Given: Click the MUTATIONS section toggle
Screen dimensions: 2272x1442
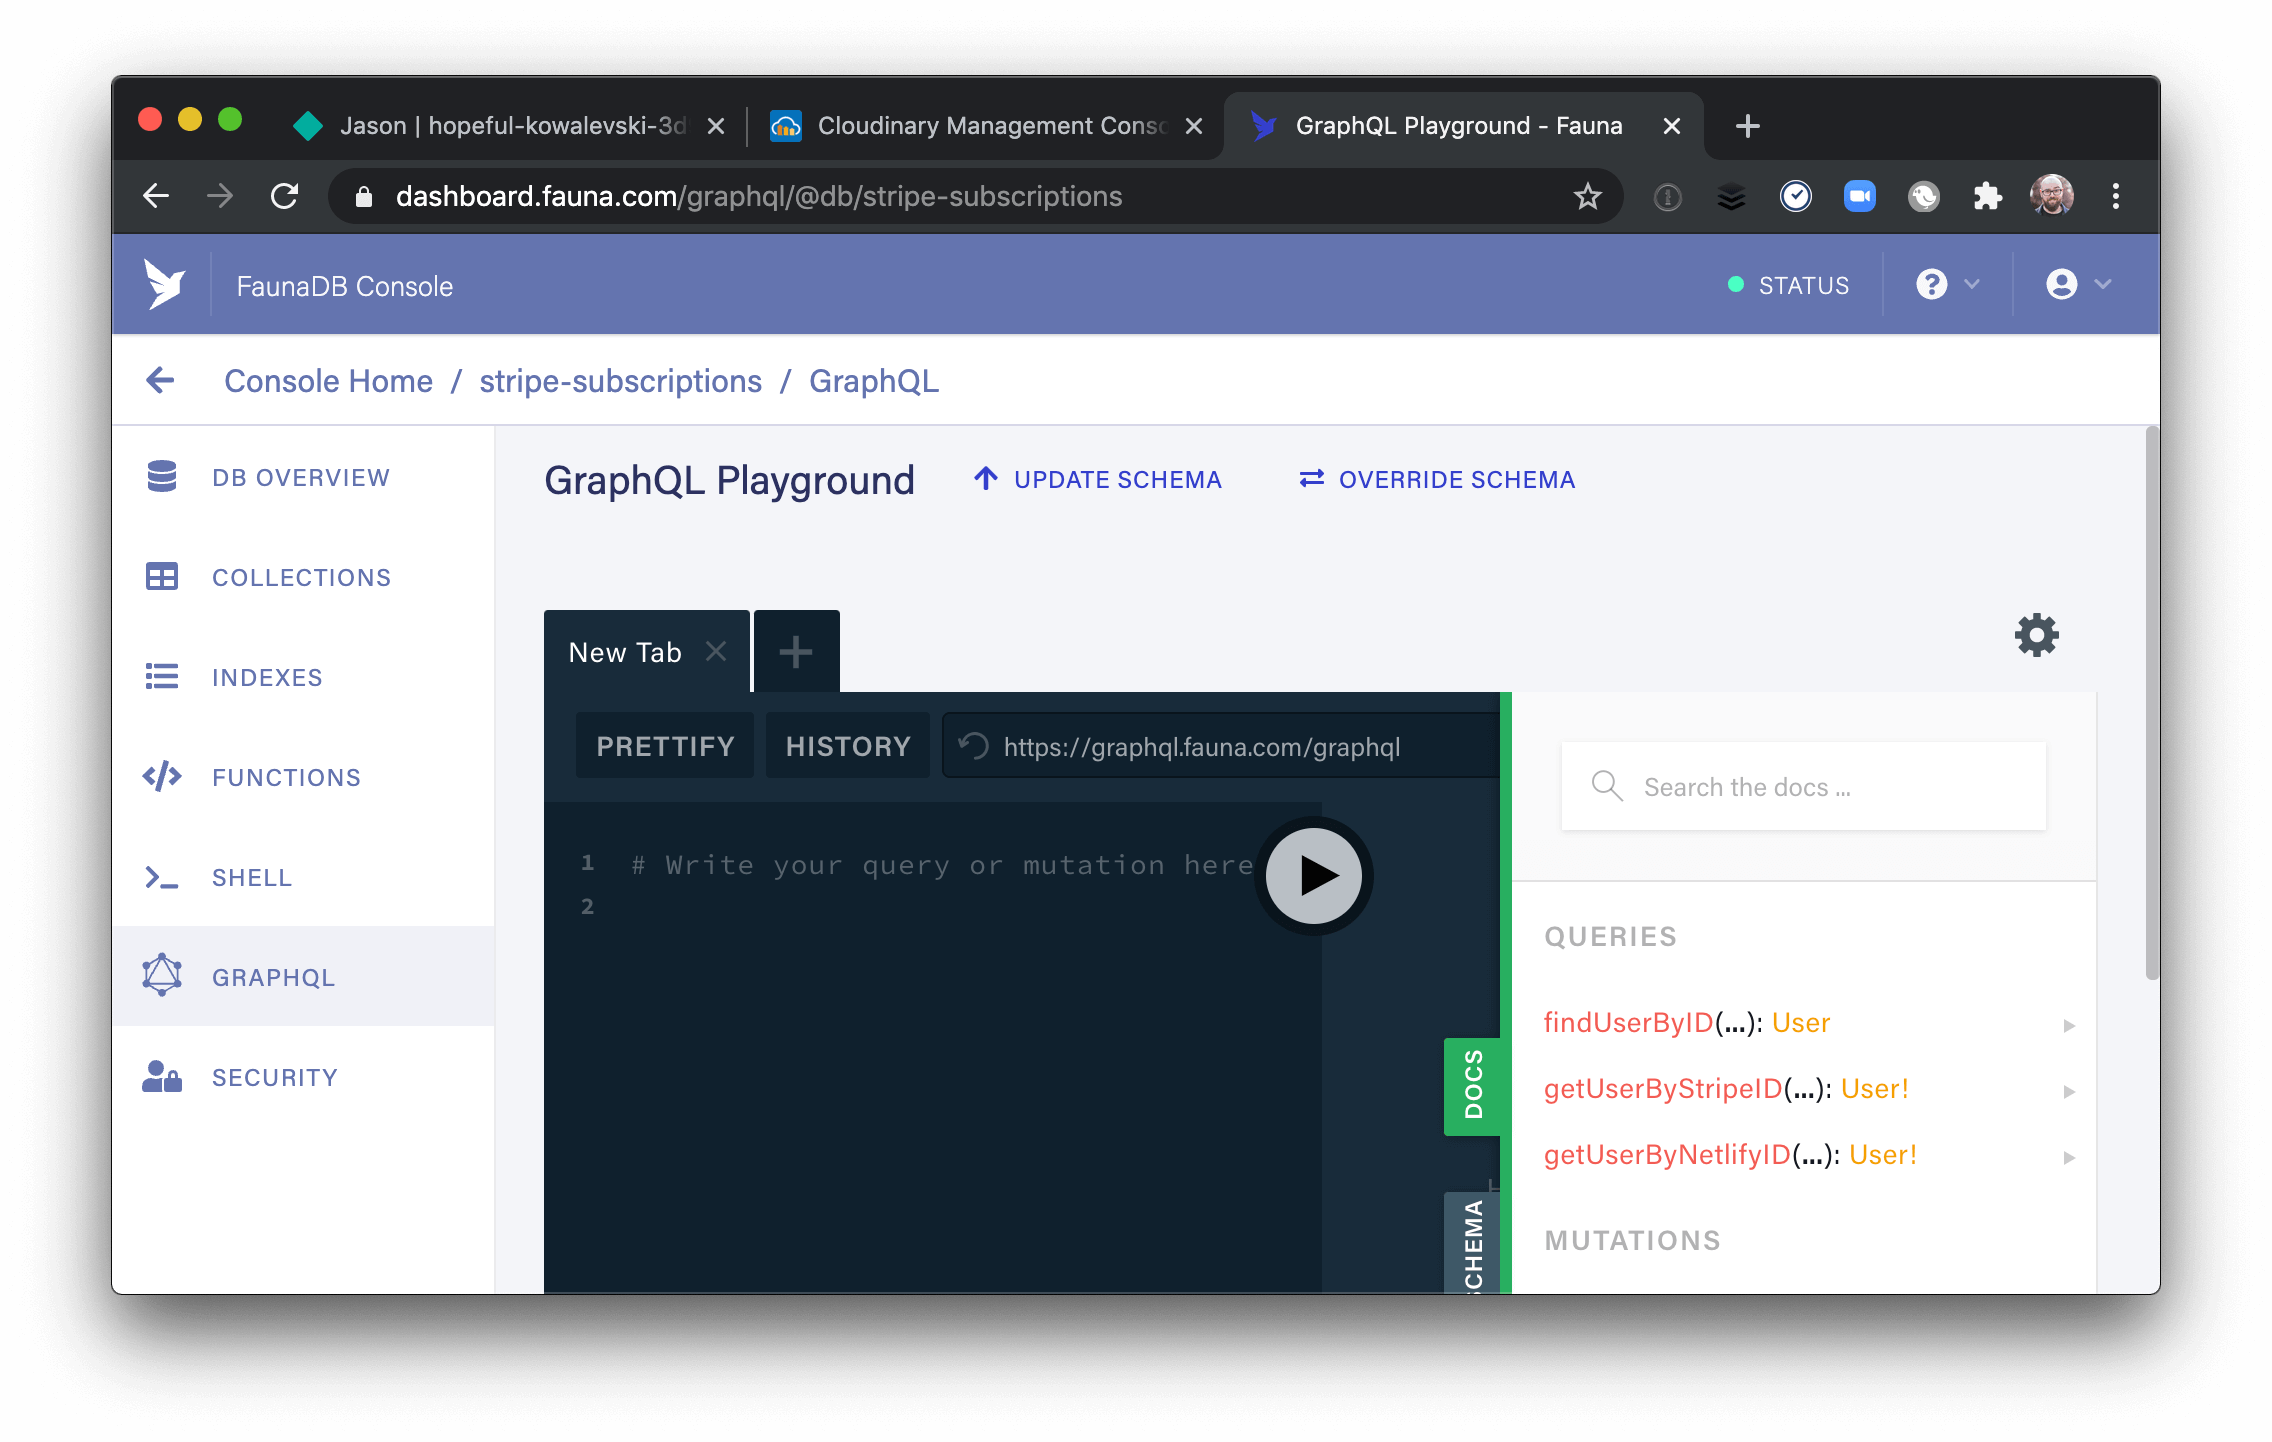Looking at the screenshot, I should (1631, 1240).
